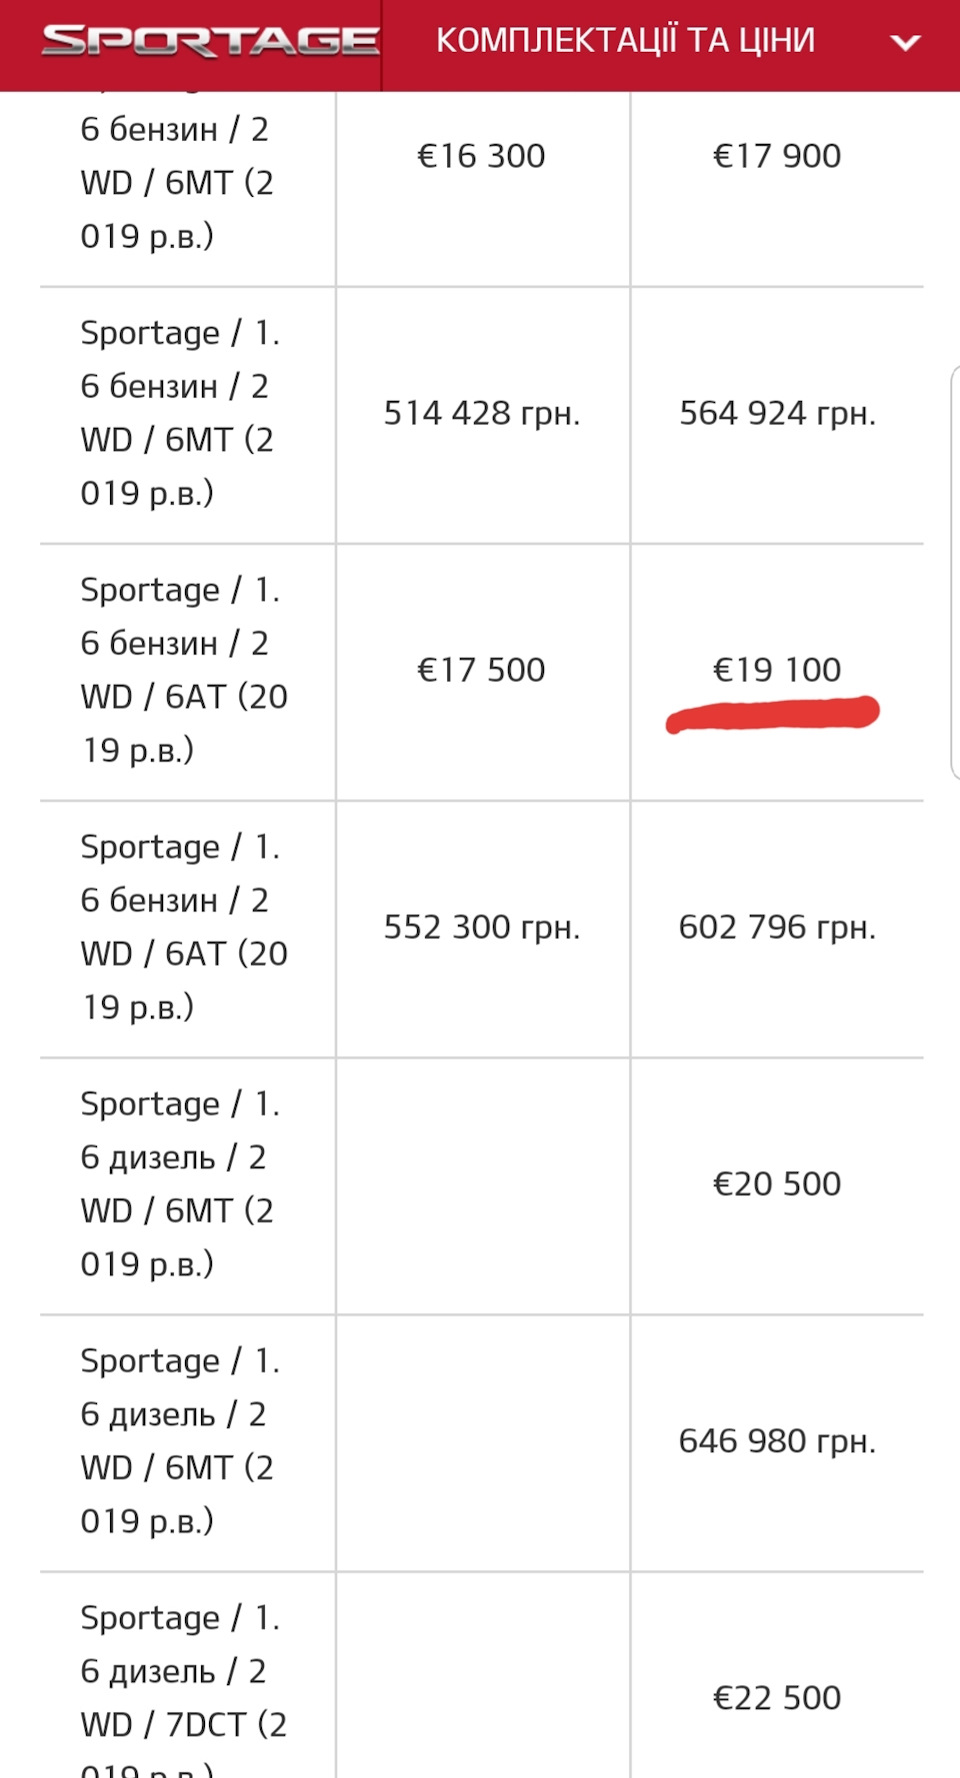The width and height of the screenshot is (960, 1778).
Task: Click the scrollbar handle on right edge
Action: pos(955,572)
